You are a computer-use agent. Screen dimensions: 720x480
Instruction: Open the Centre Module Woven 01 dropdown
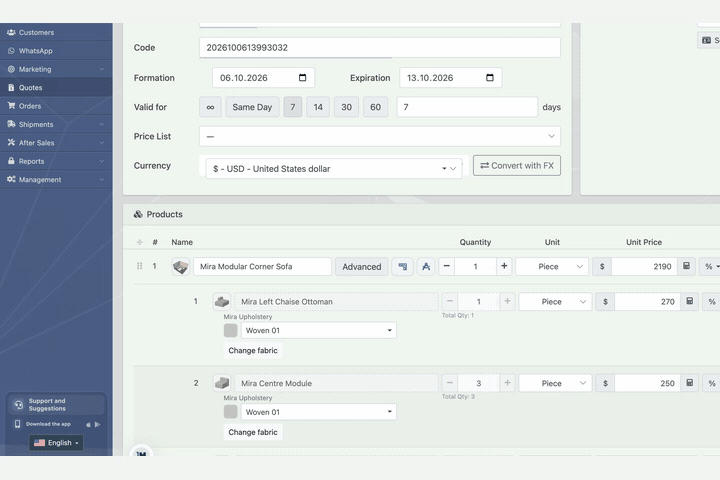[319, 412]
